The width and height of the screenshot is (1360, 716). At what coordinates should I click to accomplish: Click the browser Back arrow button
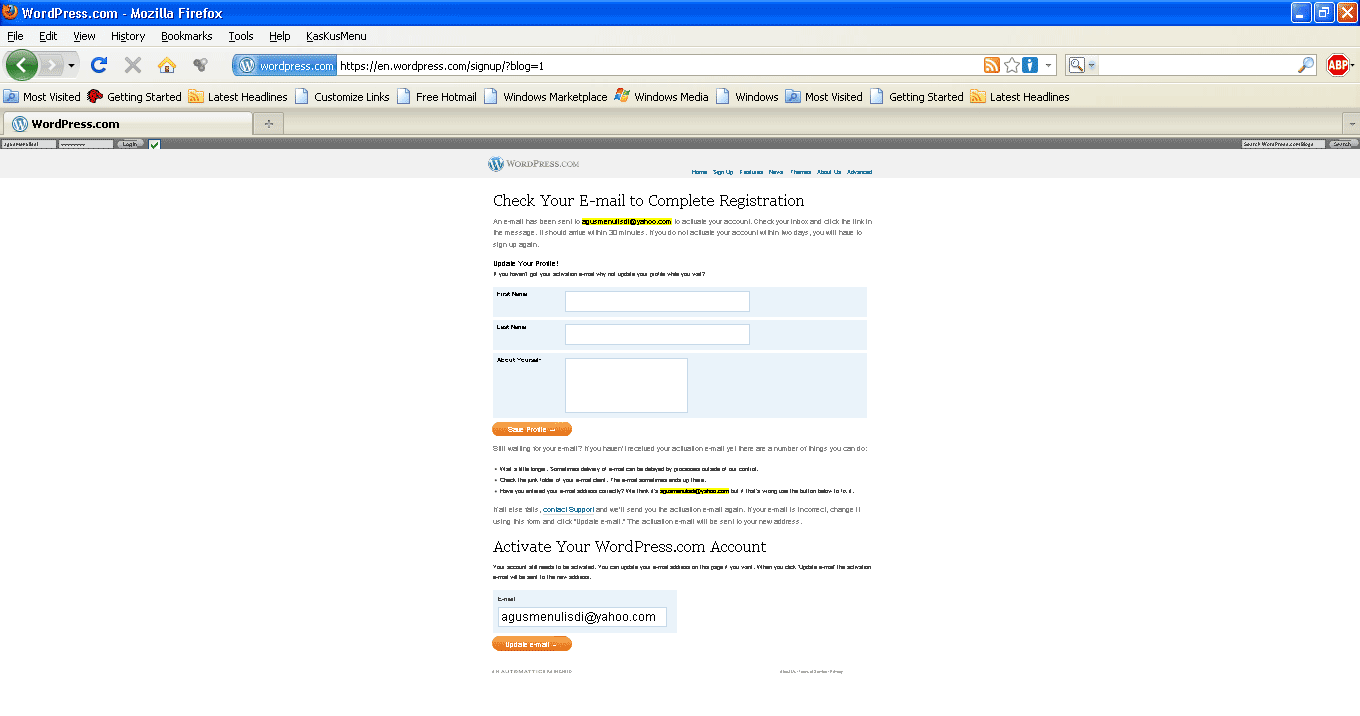22,65
